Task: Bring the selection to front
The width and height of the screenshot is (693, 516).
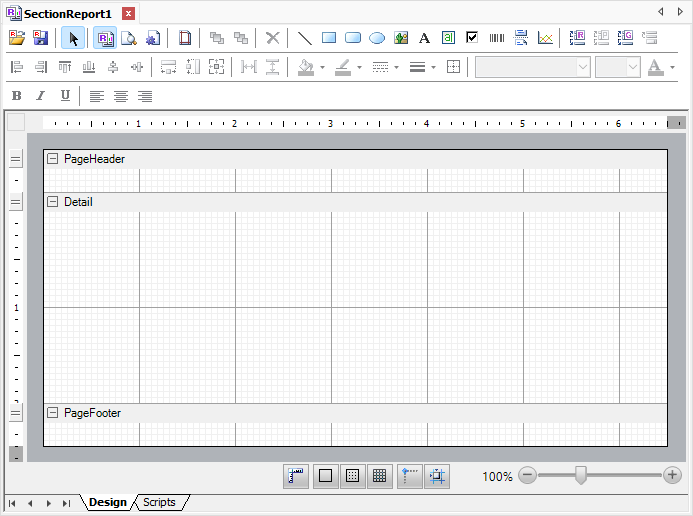Action: [217, 38]
